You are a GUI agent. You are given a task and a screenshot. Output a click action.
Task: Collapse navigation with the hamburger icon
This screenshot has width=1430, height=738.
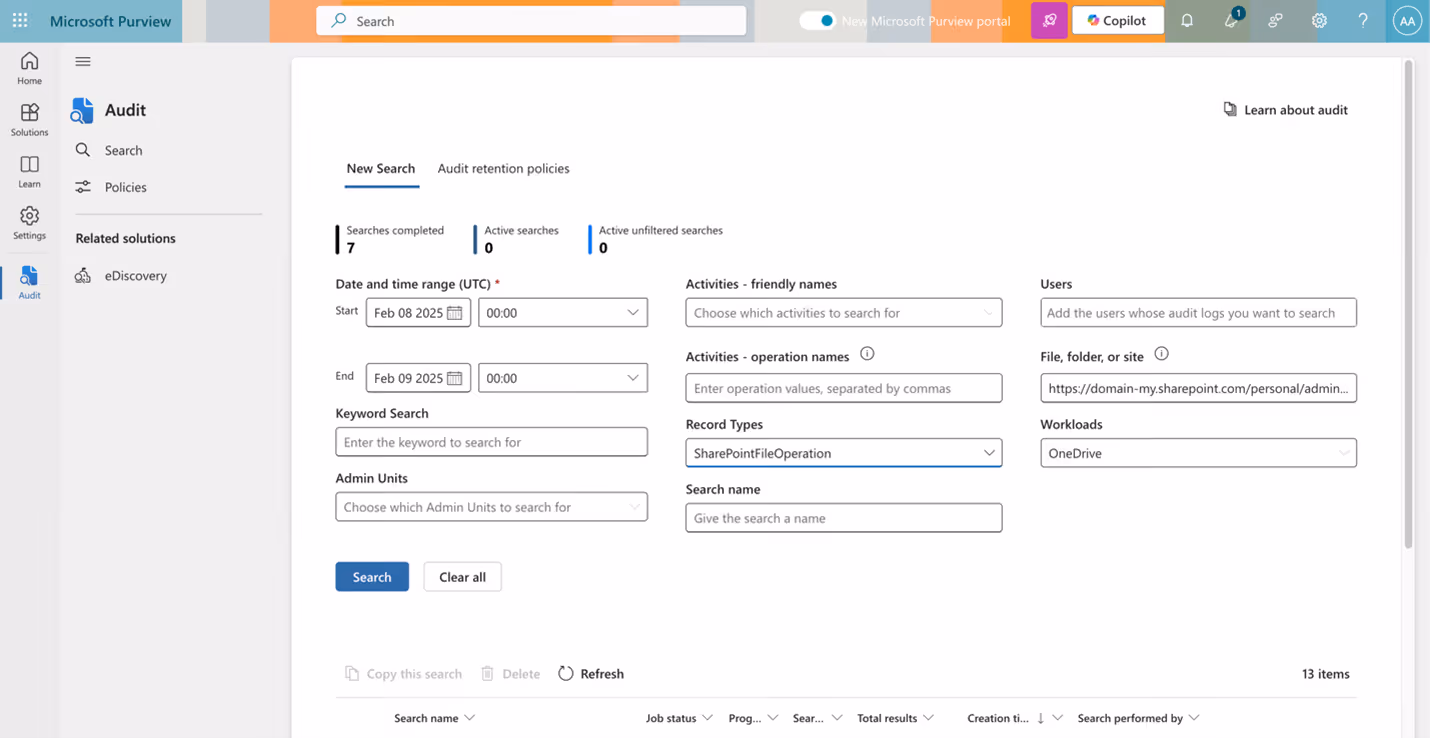point(83,62)
